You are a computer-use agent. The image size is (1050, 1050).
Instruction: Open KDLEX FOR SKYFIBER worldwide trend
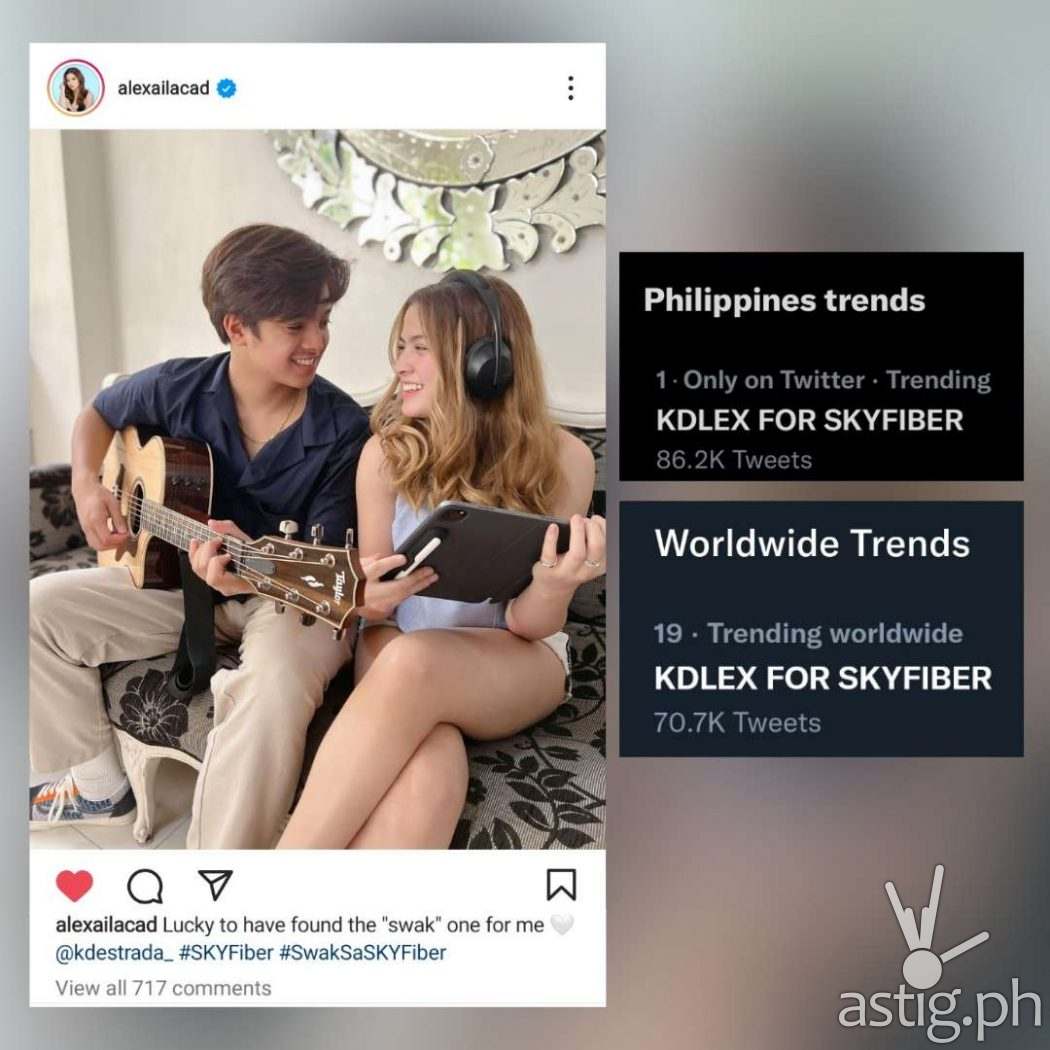click(822, 678)
